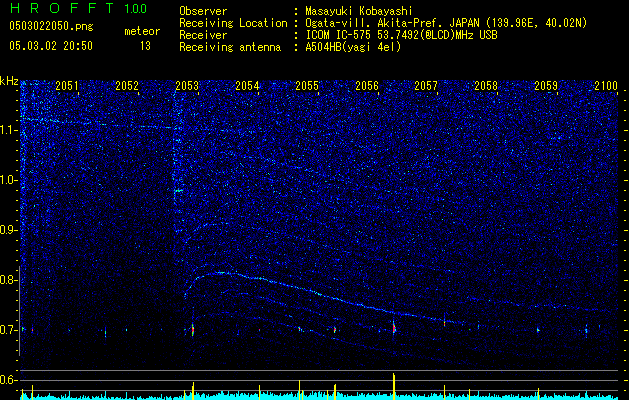Click the HROFFT 1.0.0 title text
629x400 pixels.
click(78, 8)
